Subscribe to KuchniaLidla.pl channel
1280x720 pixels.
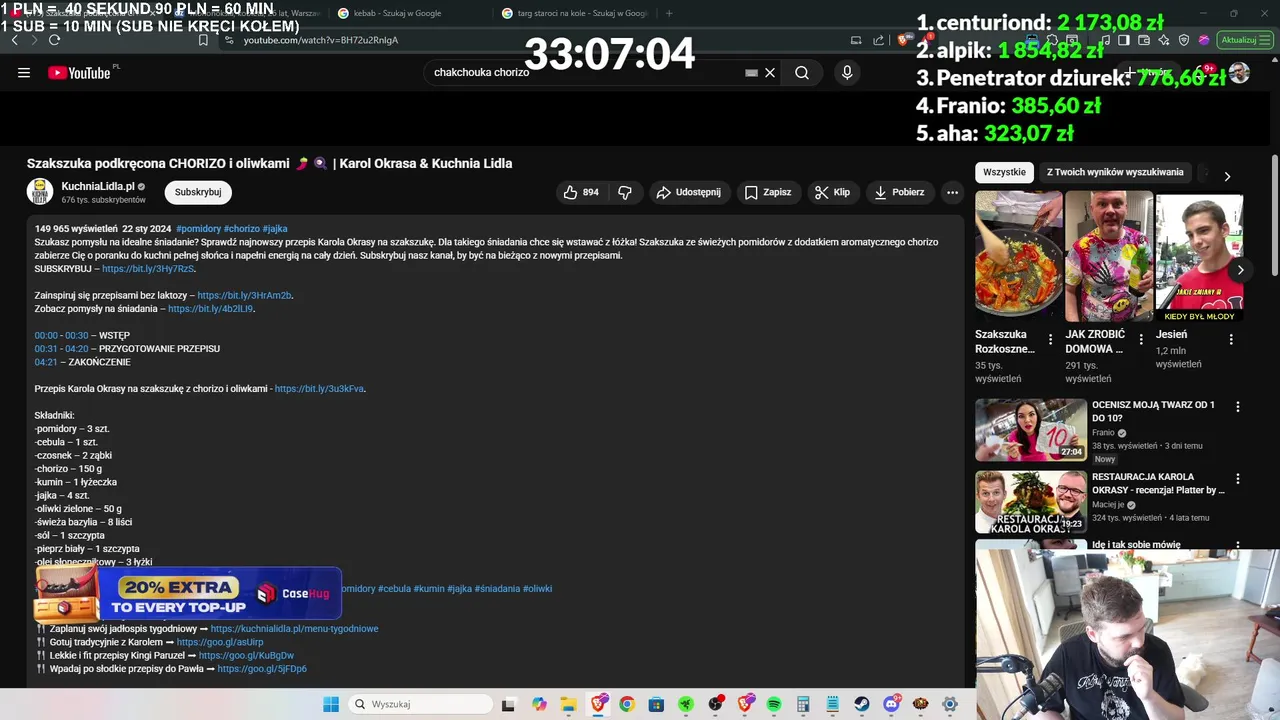point(198,192)
